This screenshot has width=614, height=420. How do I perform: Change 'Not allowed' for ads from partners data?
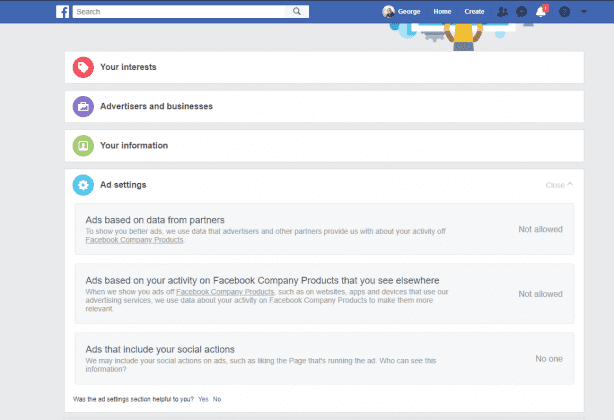tap(540, 229)
